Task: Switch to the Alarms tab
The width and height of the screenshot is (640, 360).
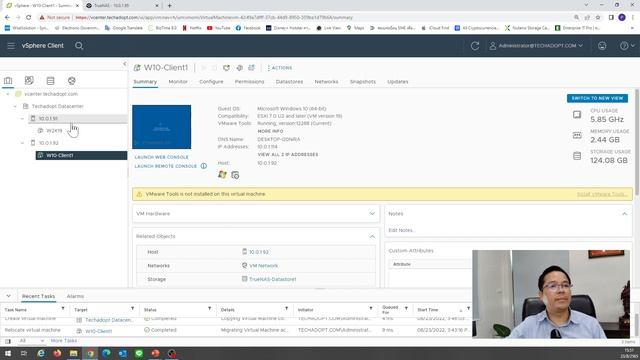Action: (x=75, y=296)
